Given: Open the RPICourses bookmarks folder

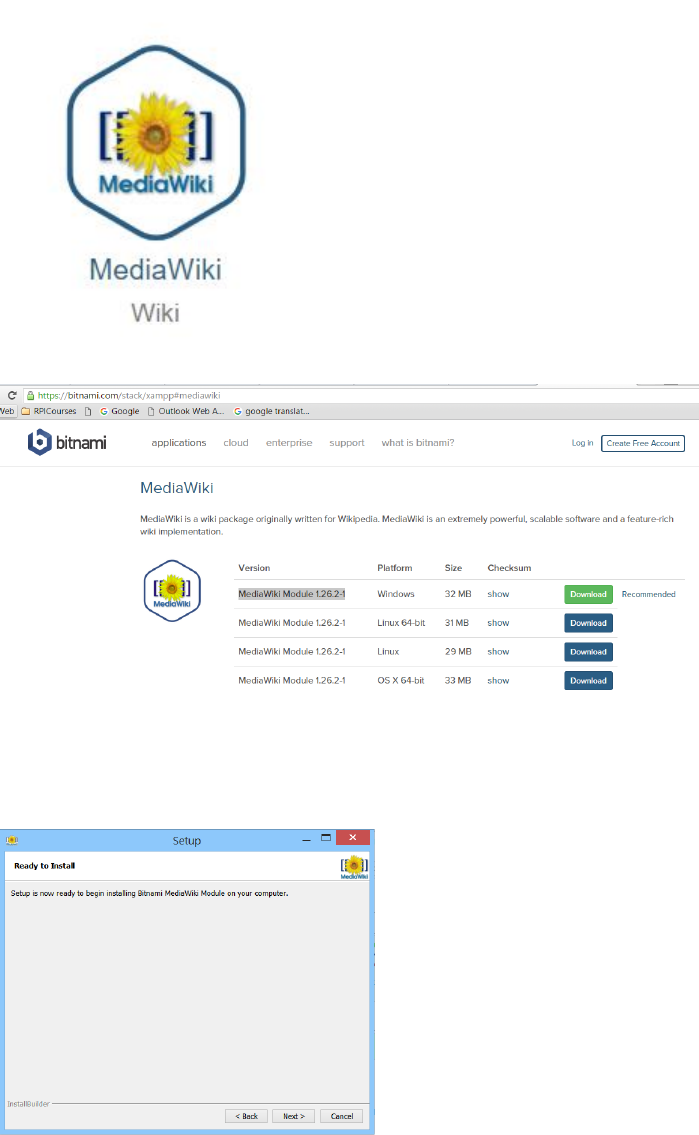Looking at the screenshot, I should (48, 411).
